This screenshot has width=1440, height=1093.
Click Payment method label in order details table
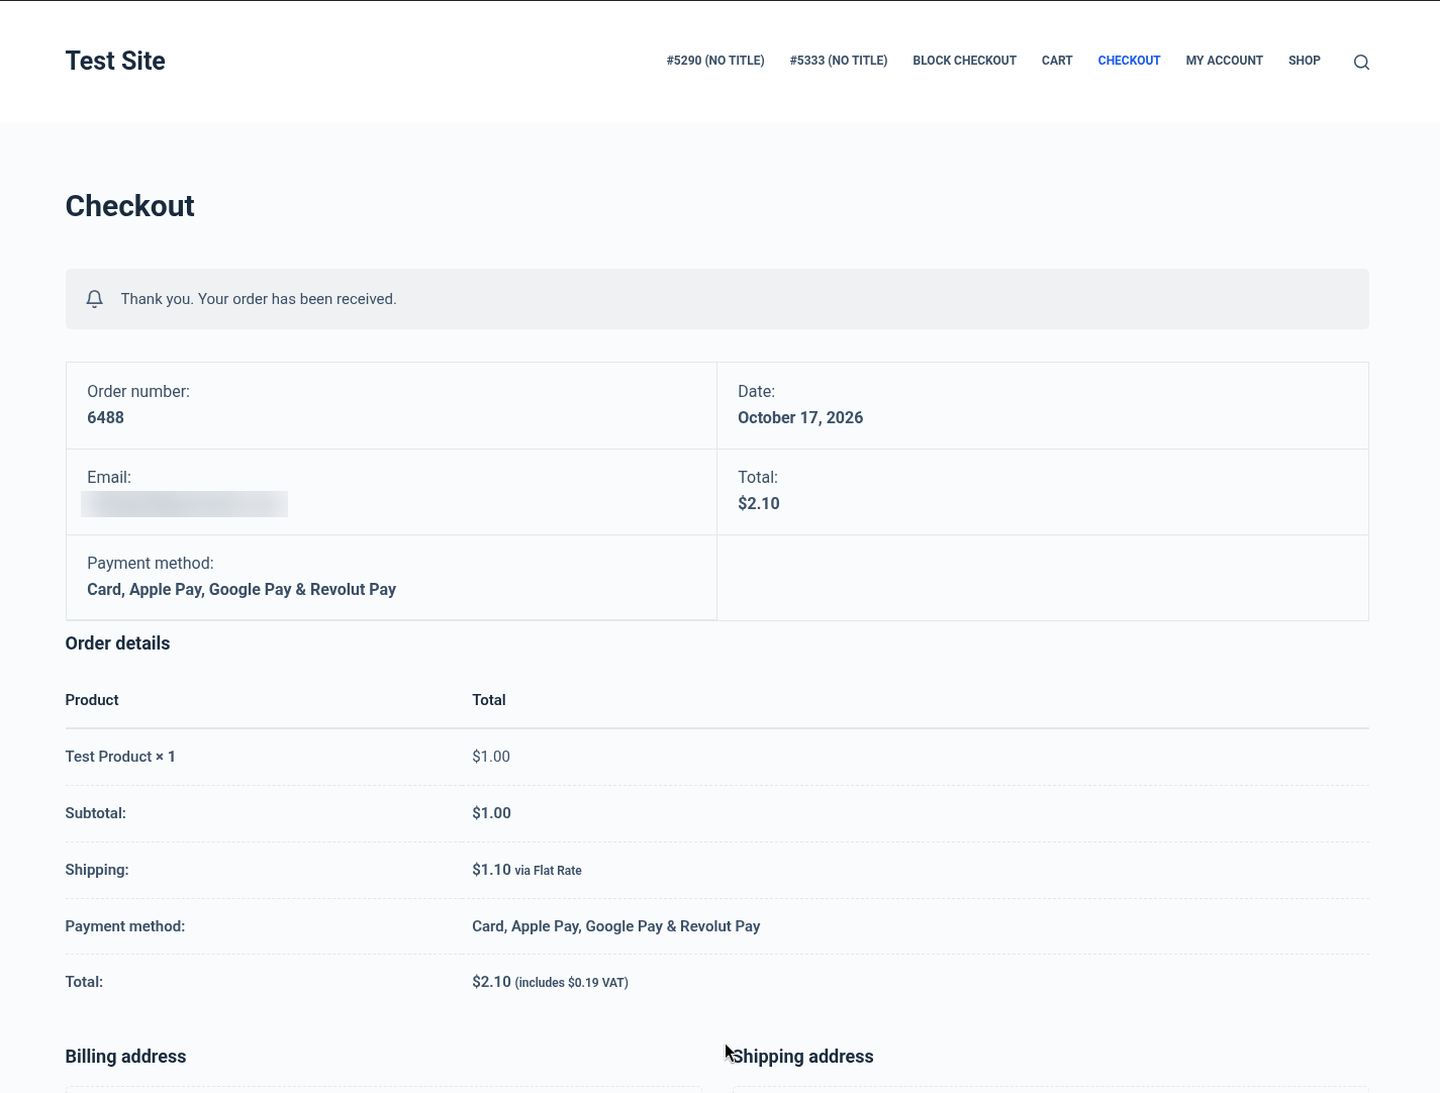tap(125, 926)
